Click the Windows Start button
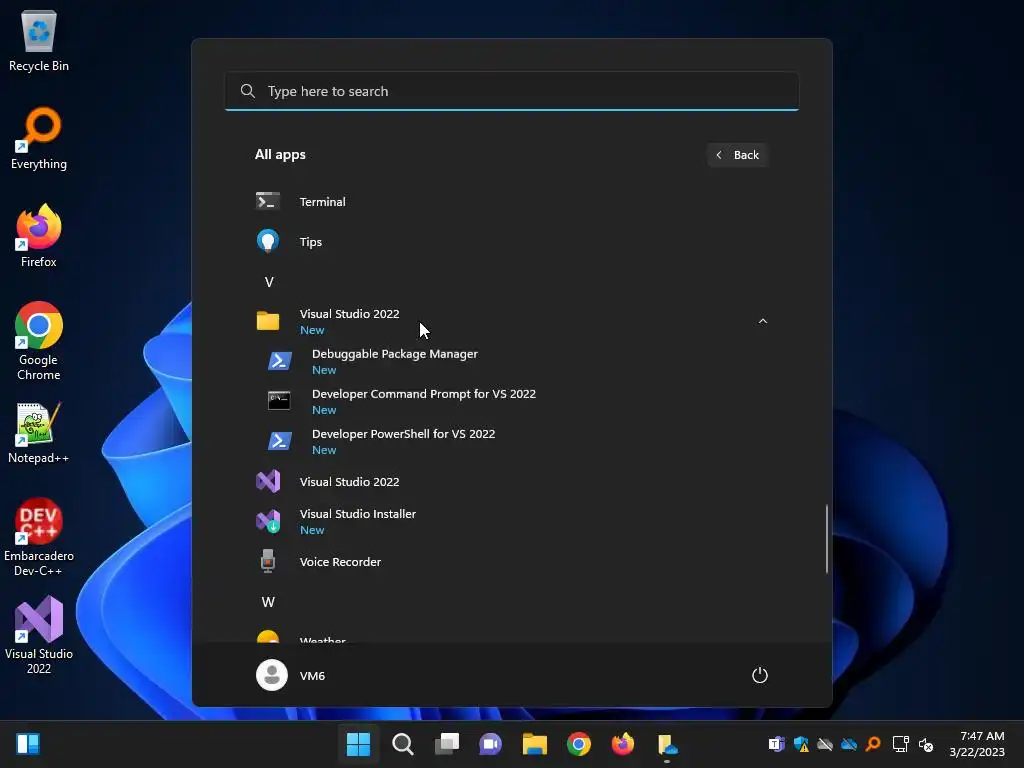Screen dimensions: 1024x768 359,744
